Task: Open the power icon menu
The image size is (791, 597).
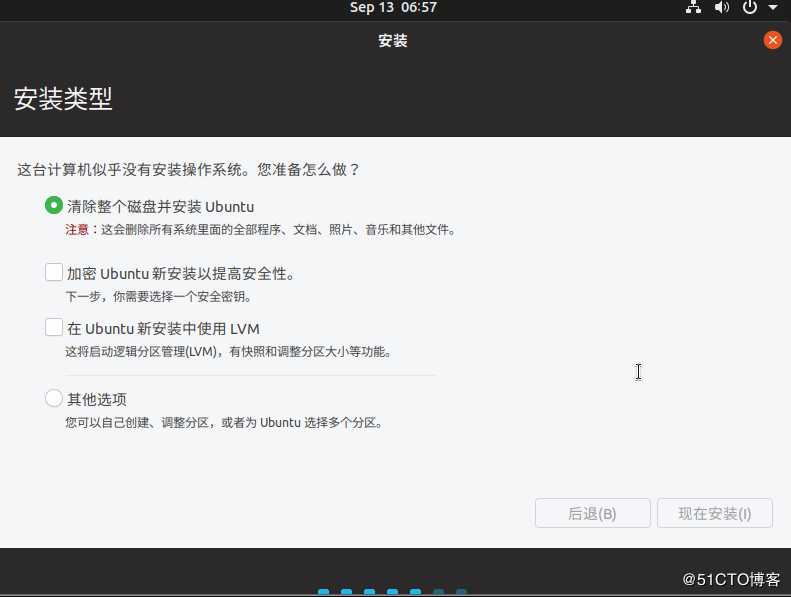Action: 750,7
